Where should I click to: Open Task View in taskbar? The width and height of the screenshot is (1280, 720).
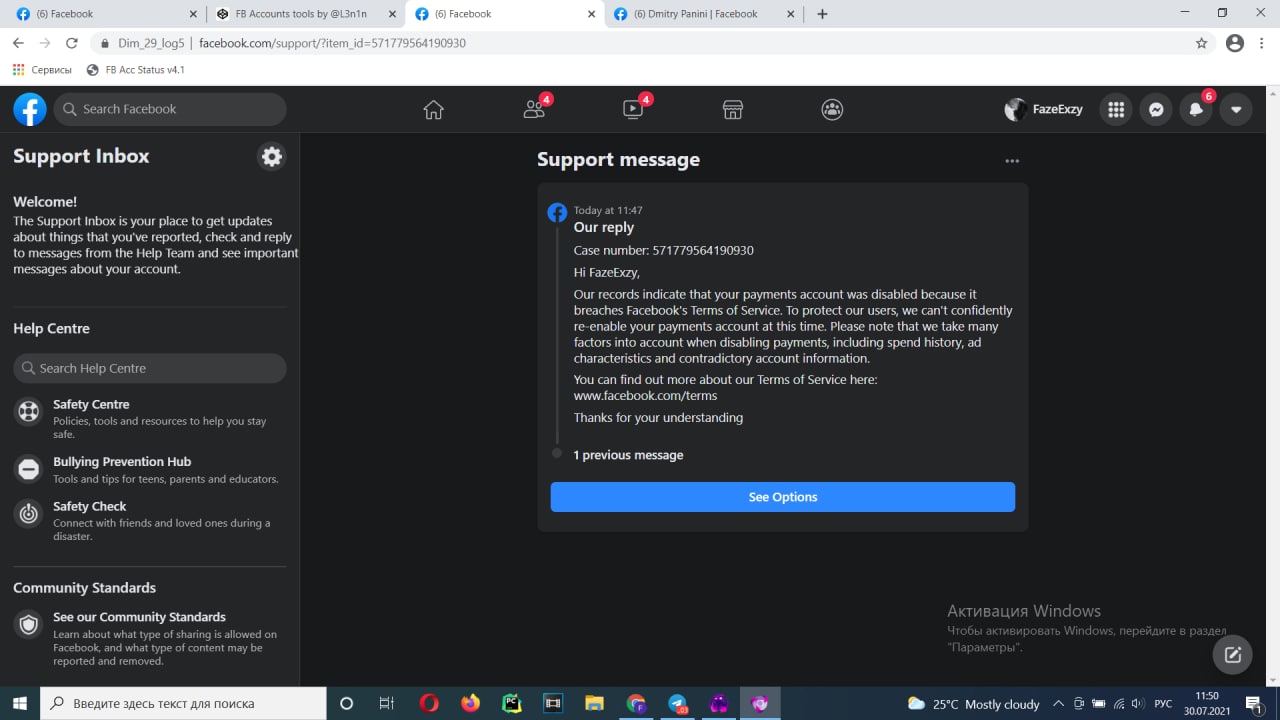click(x=387, y=703)
